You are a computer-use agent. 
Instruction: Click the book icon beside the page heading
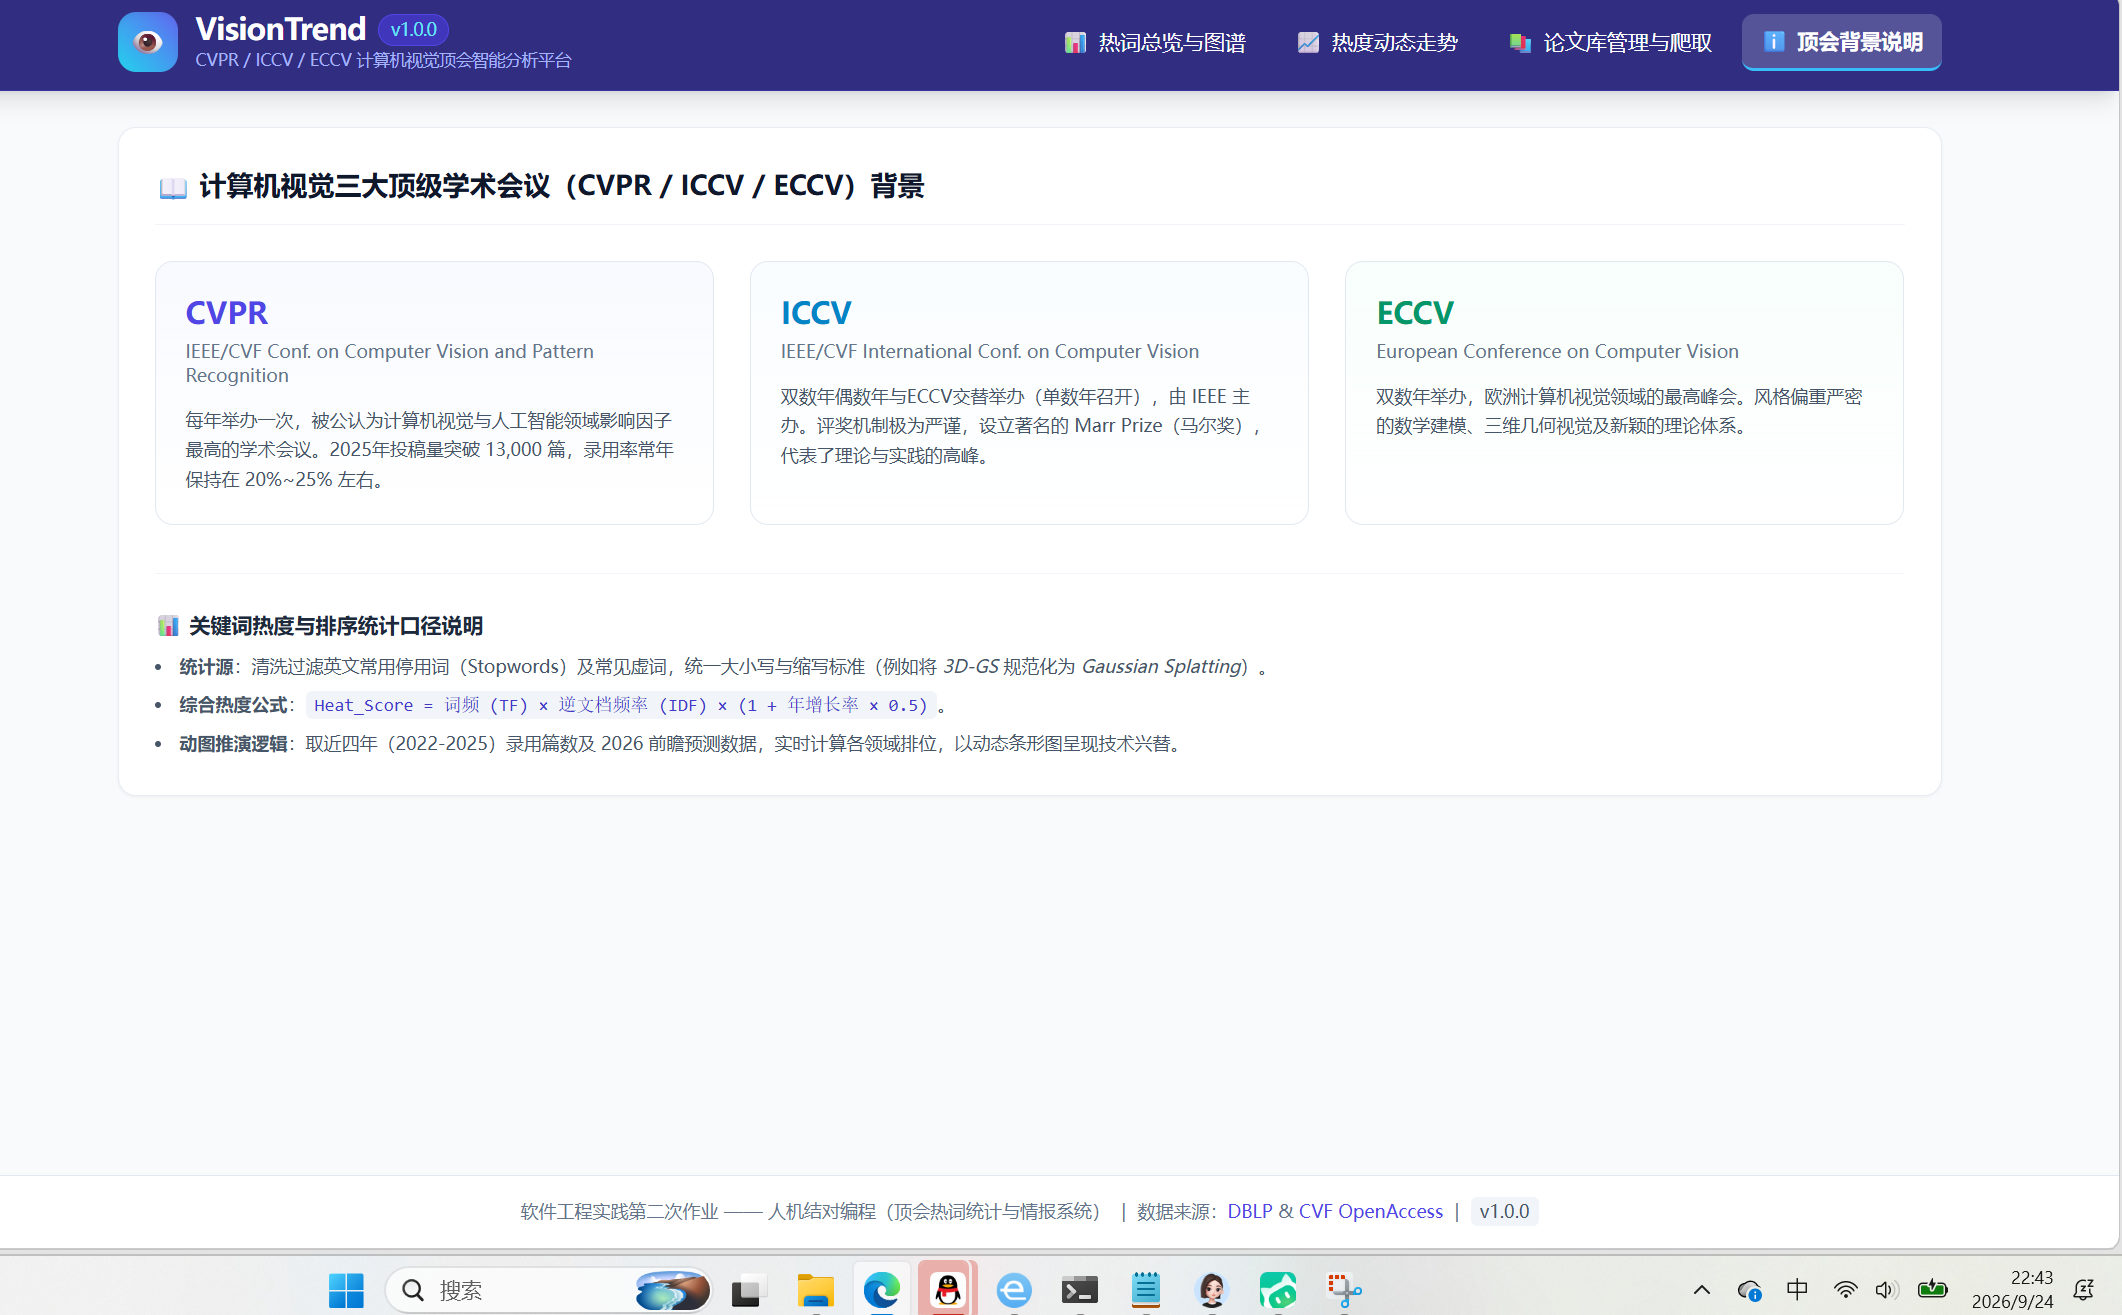coord(173,187)
